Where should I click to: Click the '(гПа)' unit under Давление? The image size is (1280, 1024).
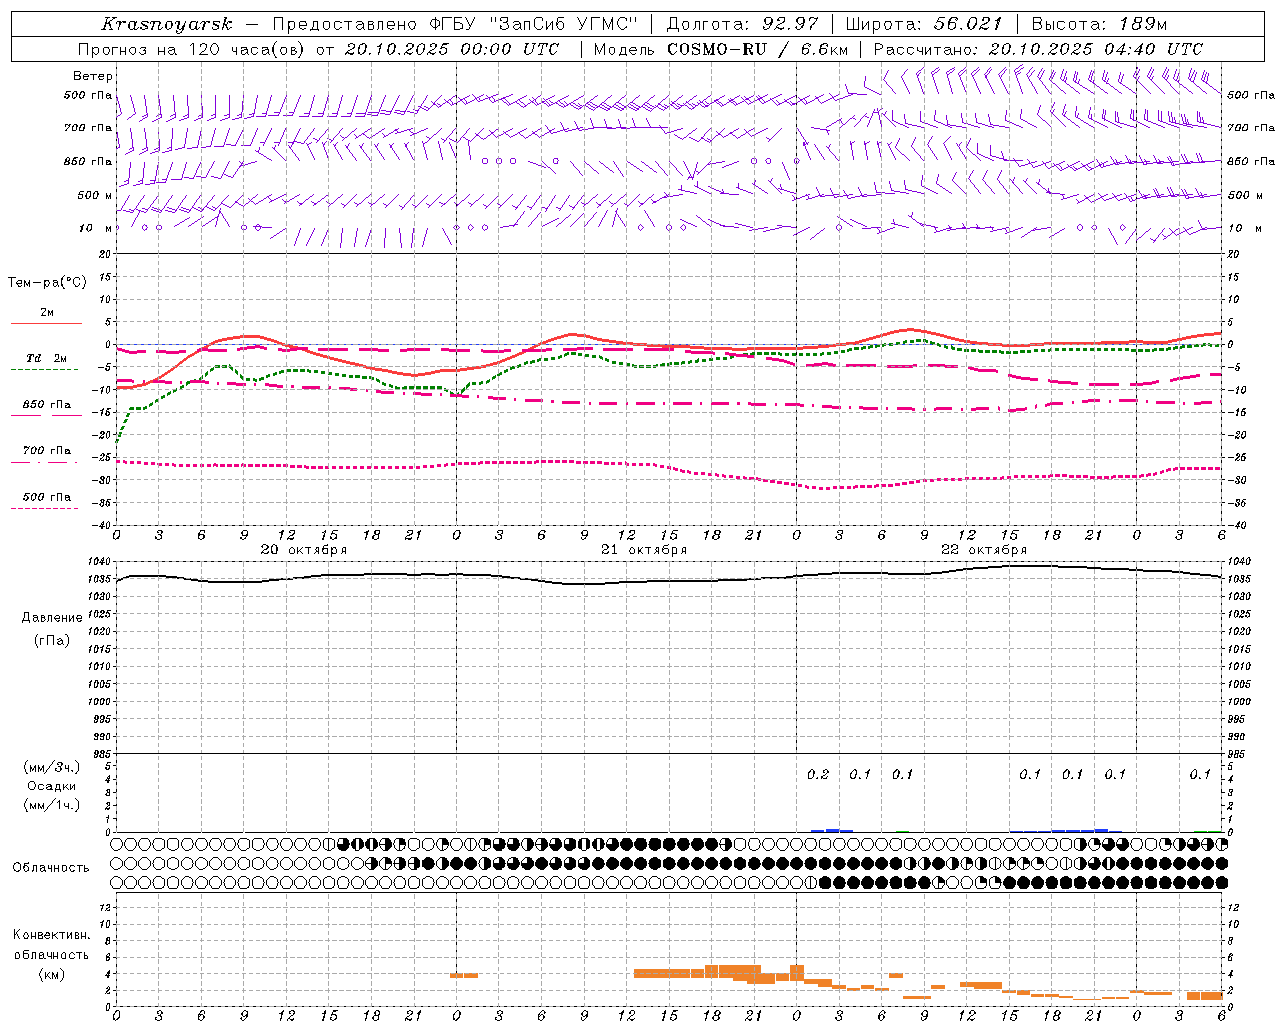click(x=52, y=640)
